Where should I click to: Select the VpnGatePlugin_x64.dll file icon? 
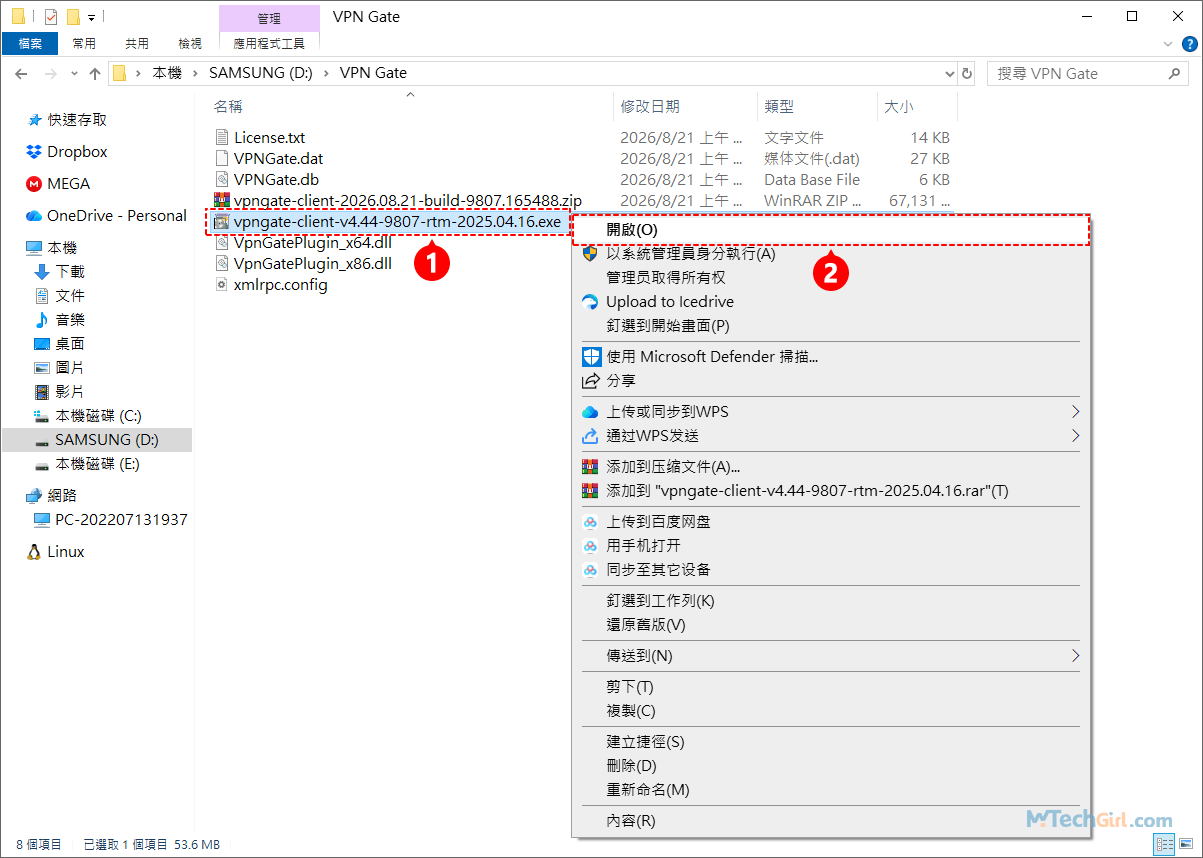[x=222, y=242]
